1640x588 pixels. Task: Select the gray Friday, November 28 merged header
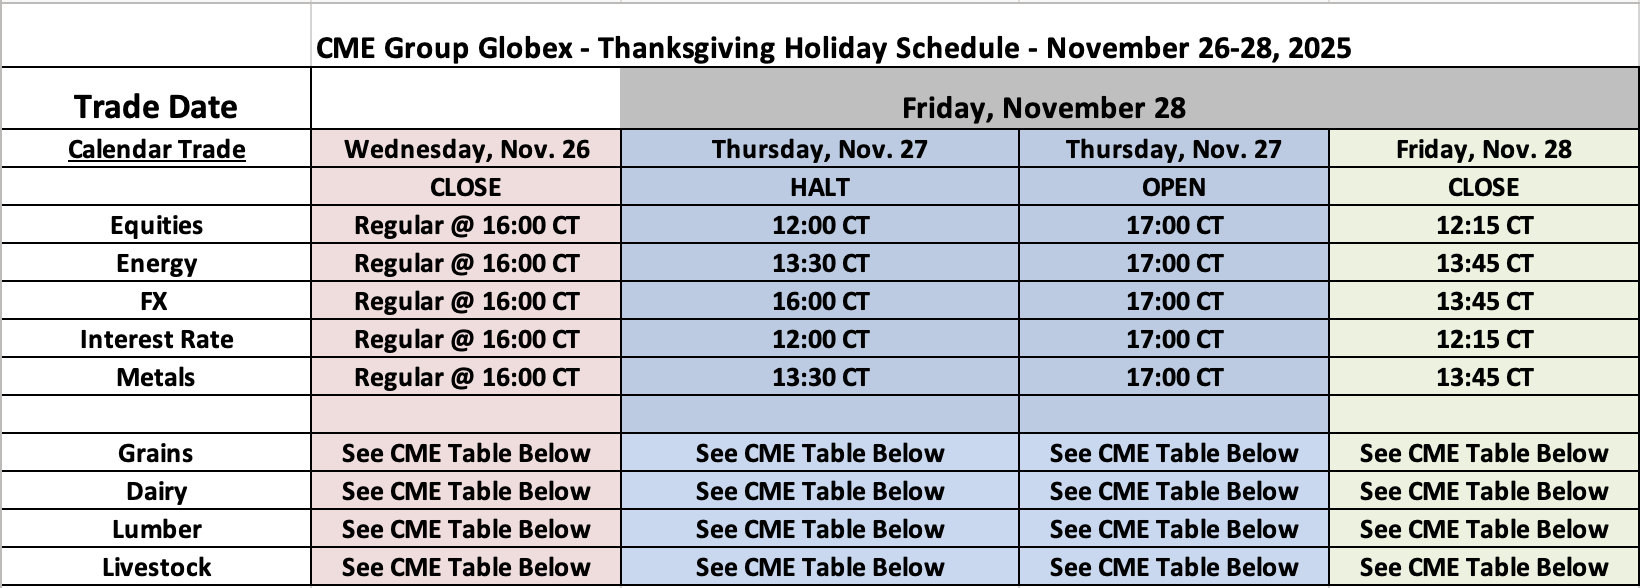click(x=1044, y=107)
